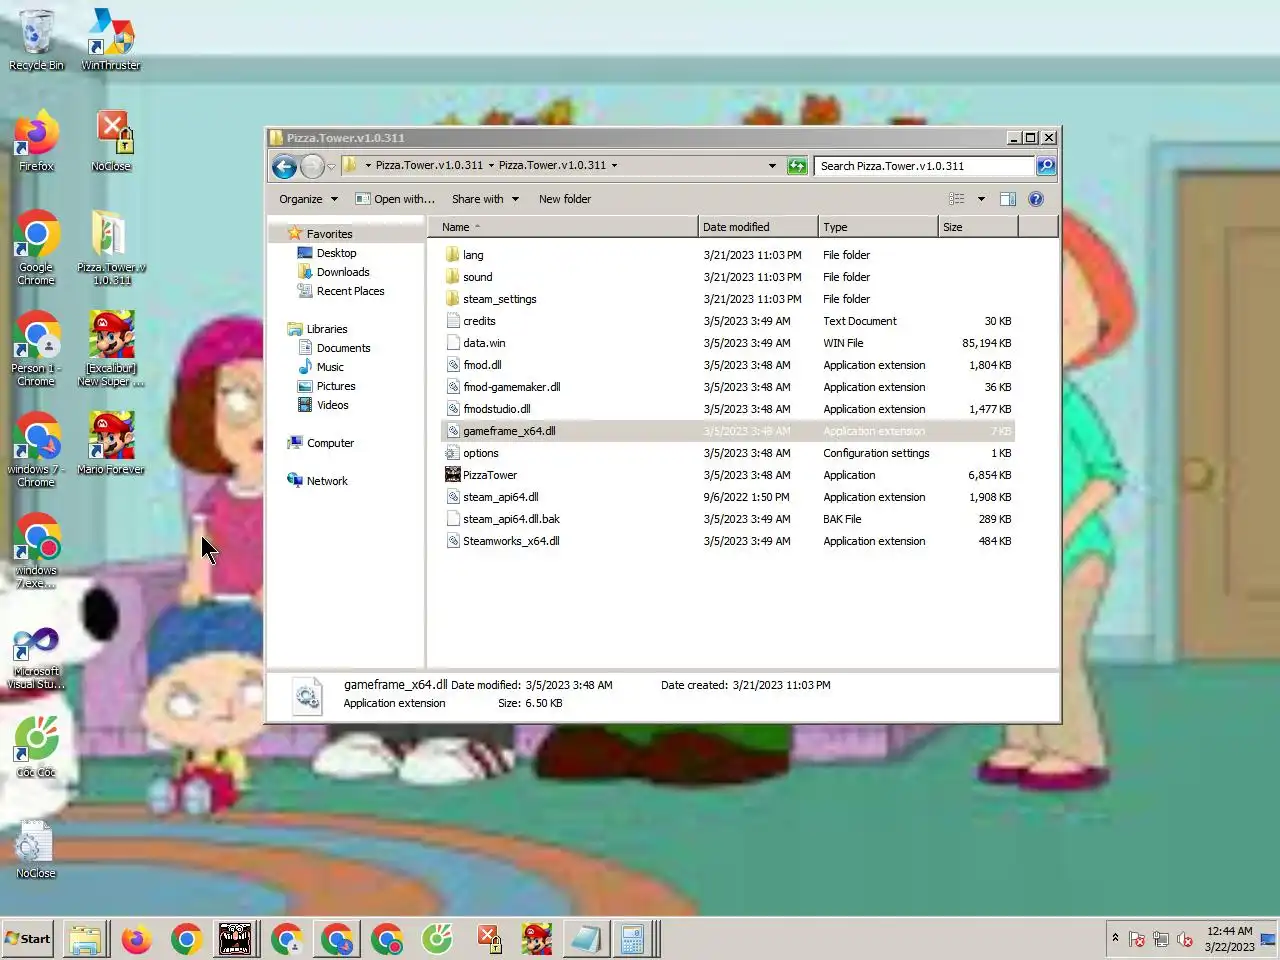This screenshot has width=1280, height=960.
Task: Show hidden system tray icons arrow
Action: [1115, 938]
